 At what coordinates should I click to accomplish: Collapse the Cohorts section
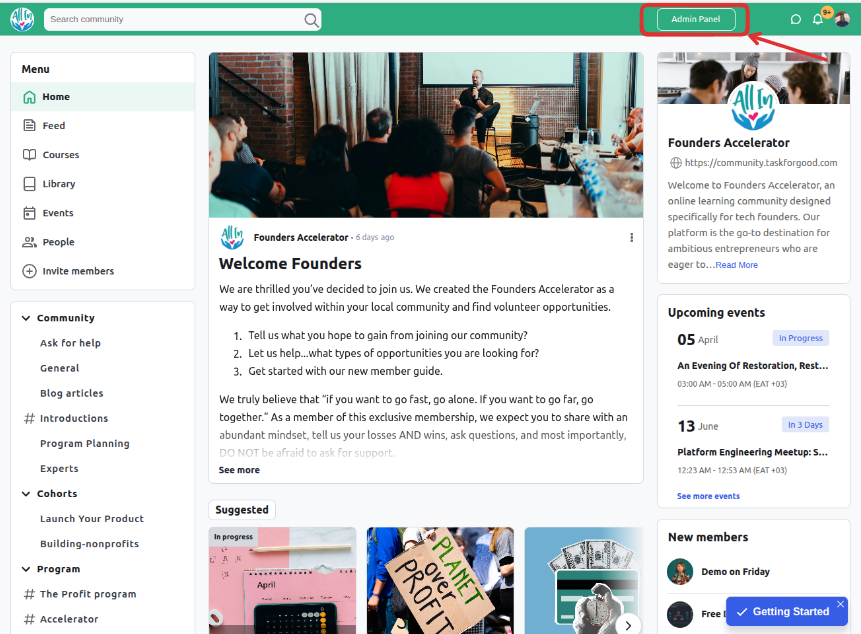coord(26,493)
